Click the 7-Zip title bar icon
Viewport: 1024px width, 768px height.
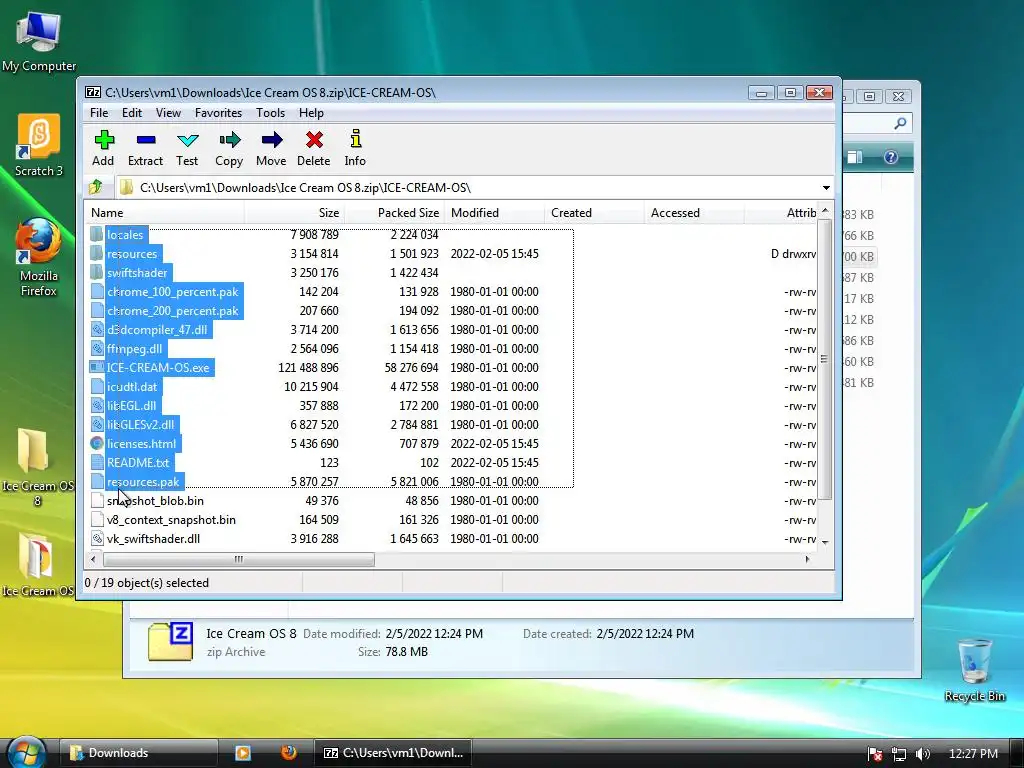(93, 93)
